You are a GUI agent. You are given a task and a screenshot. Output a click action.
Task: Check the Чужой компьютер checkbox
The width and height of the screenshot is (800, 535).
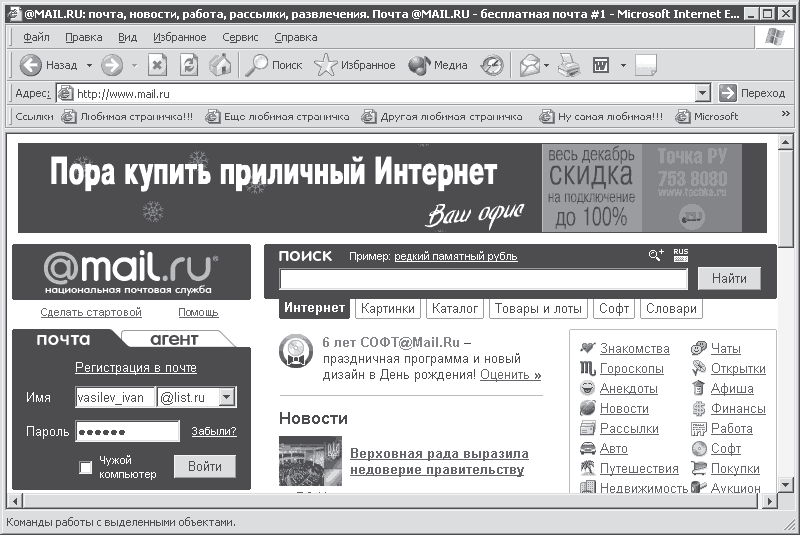(86, 467)
